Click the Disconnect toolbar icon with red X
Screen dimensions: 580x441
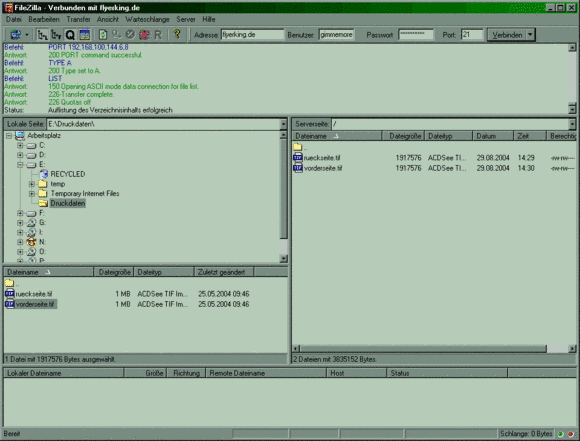(x=144, y=35)
